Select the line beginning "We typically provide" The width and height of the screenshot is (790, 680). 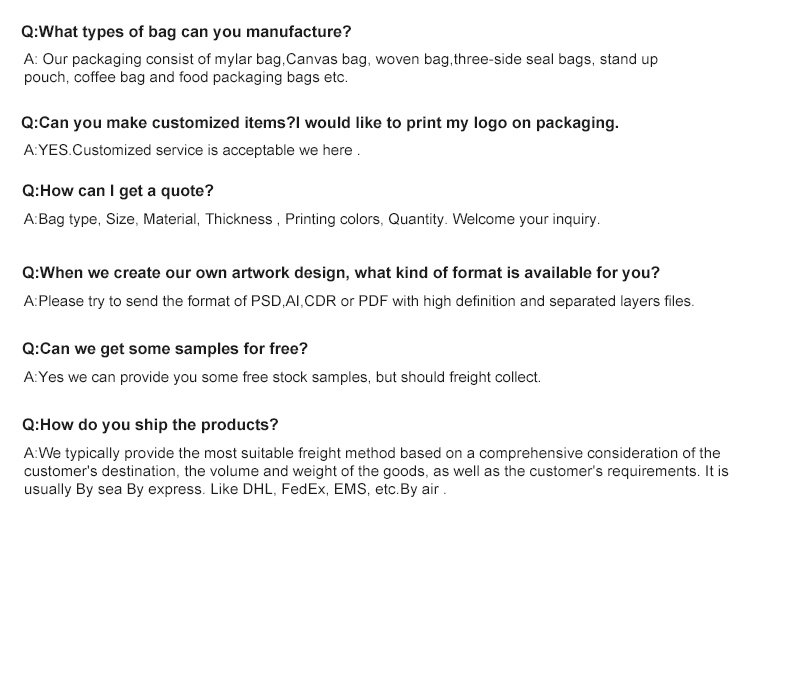[x=371, y=453]
